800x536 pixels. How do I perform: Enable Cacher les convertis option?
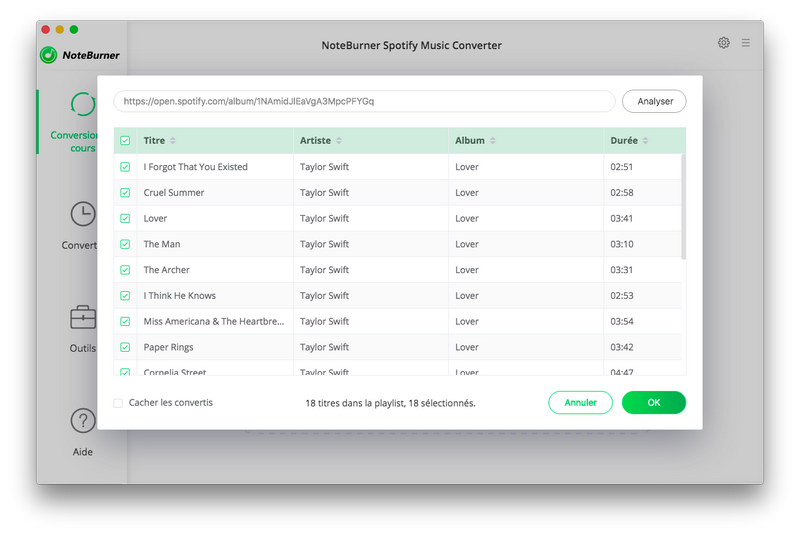click(118, 403)
